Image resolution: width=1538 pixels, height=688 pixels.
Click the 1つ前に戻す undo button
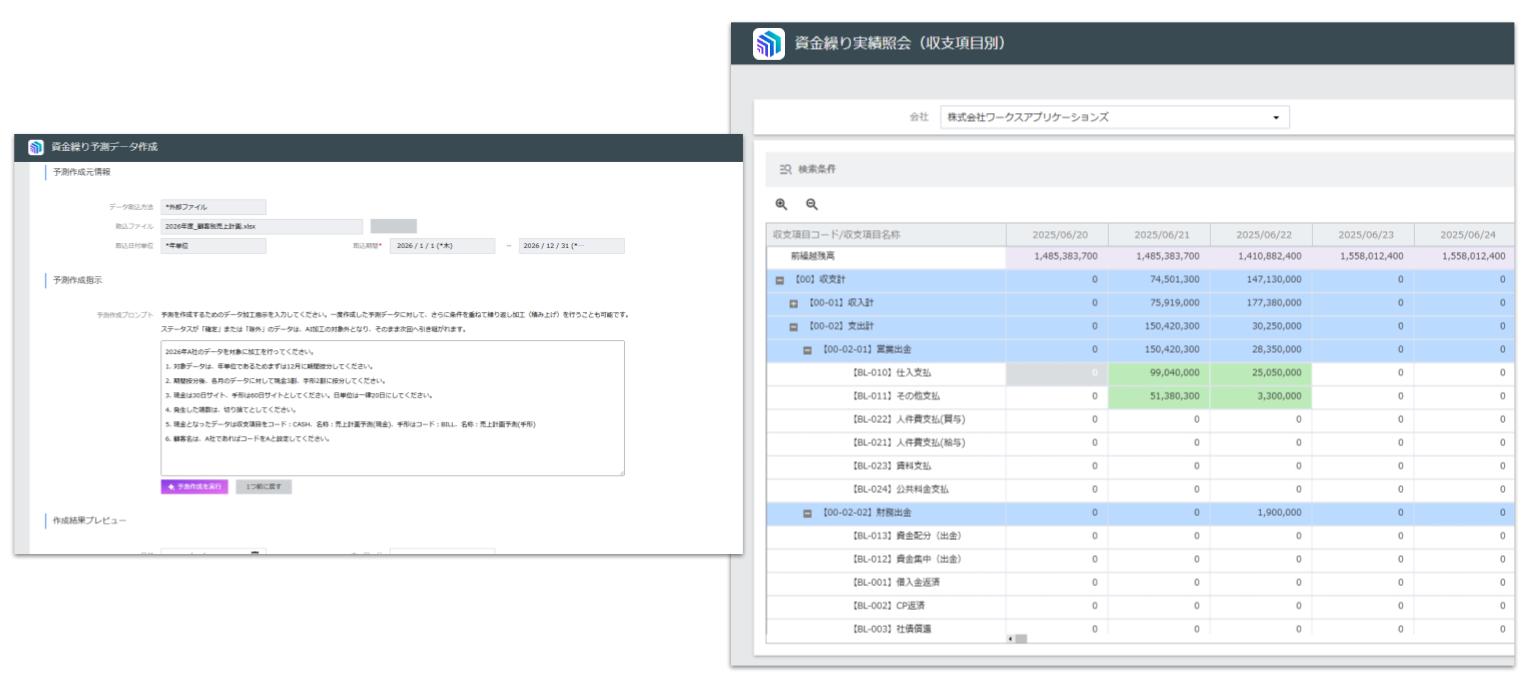pyautogui.click(x=264, y=486)
